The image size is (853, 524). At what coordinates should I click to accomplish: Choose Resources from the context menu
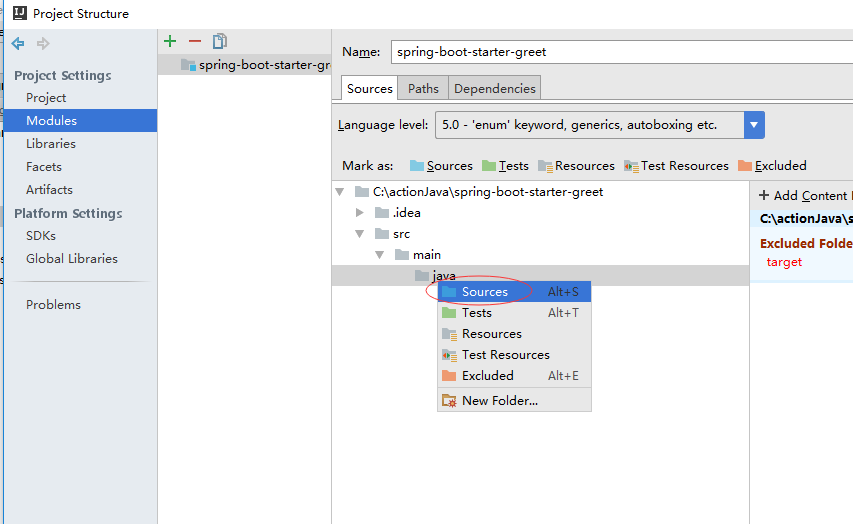click(514, 334)
